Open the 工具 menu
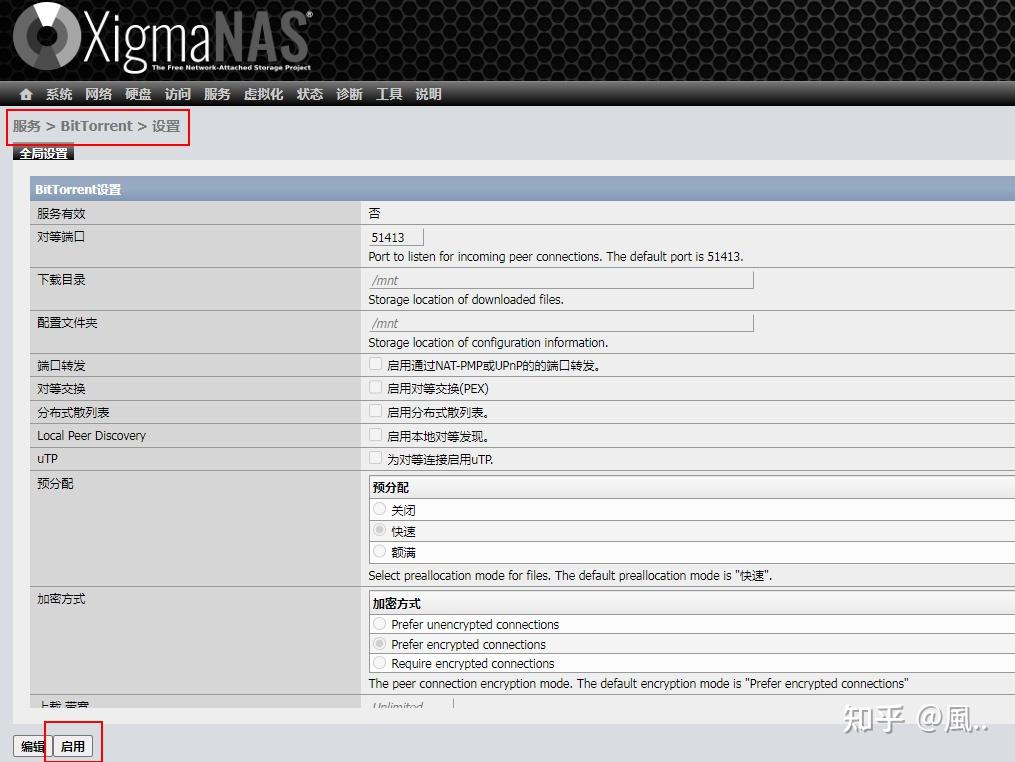Screen dimensions: 1015x762 389,94
